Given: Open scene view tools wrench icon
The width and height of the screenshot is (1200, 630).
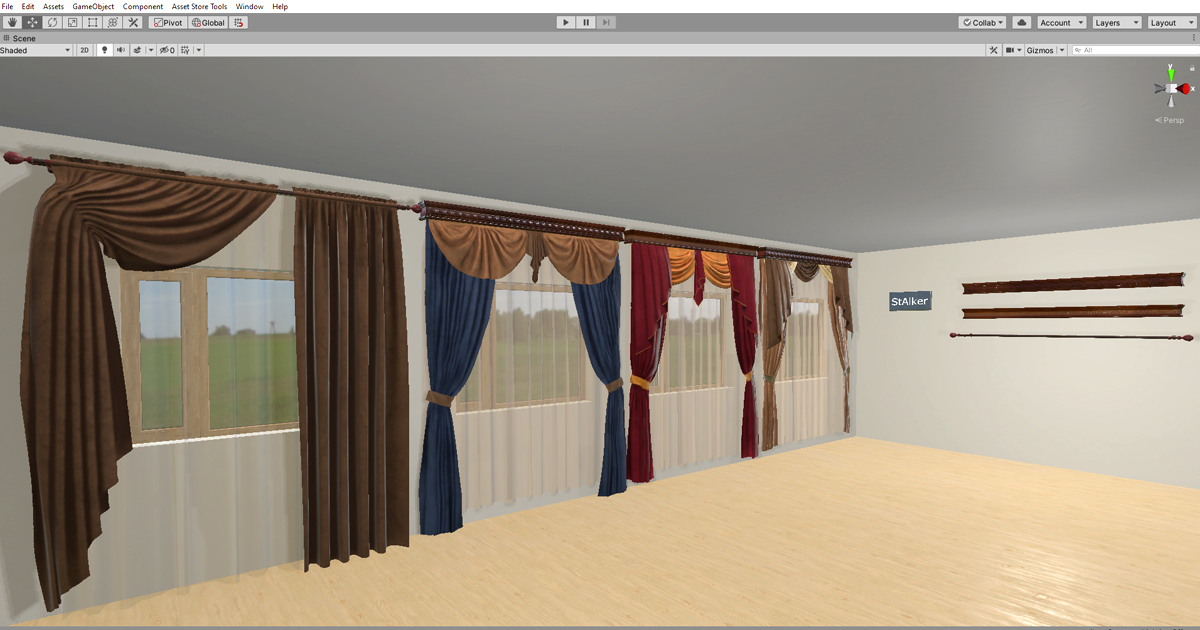Looking at the screenshot, I should point(993,50).
